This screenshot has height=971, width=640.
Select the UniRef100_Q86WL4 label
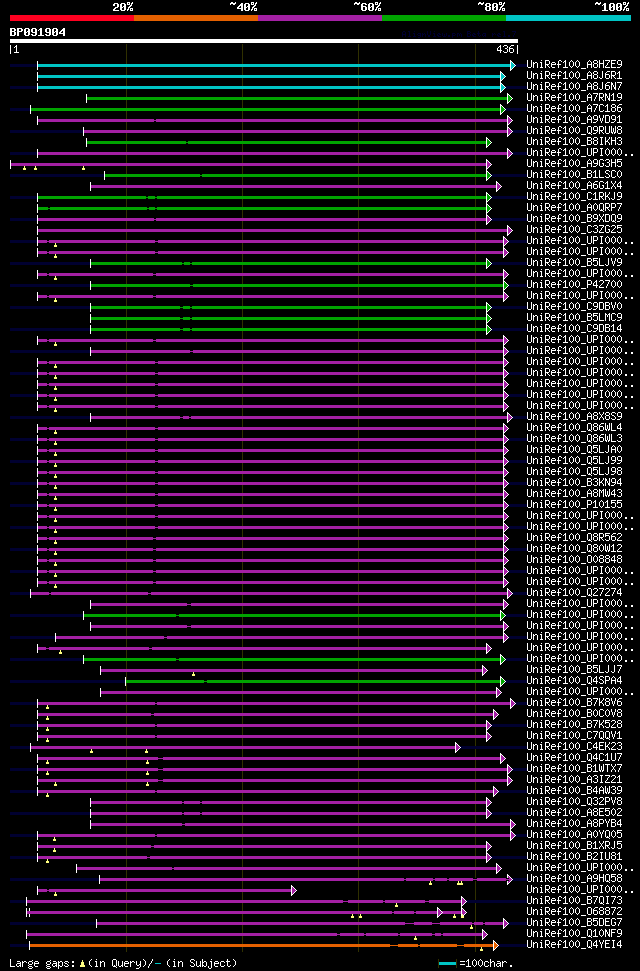tap(574, 428)
